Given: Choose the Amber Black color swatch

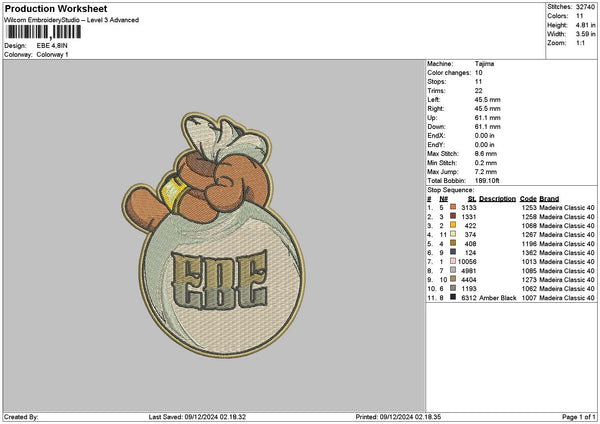Looking at the screenshot, I should [452, 298].
